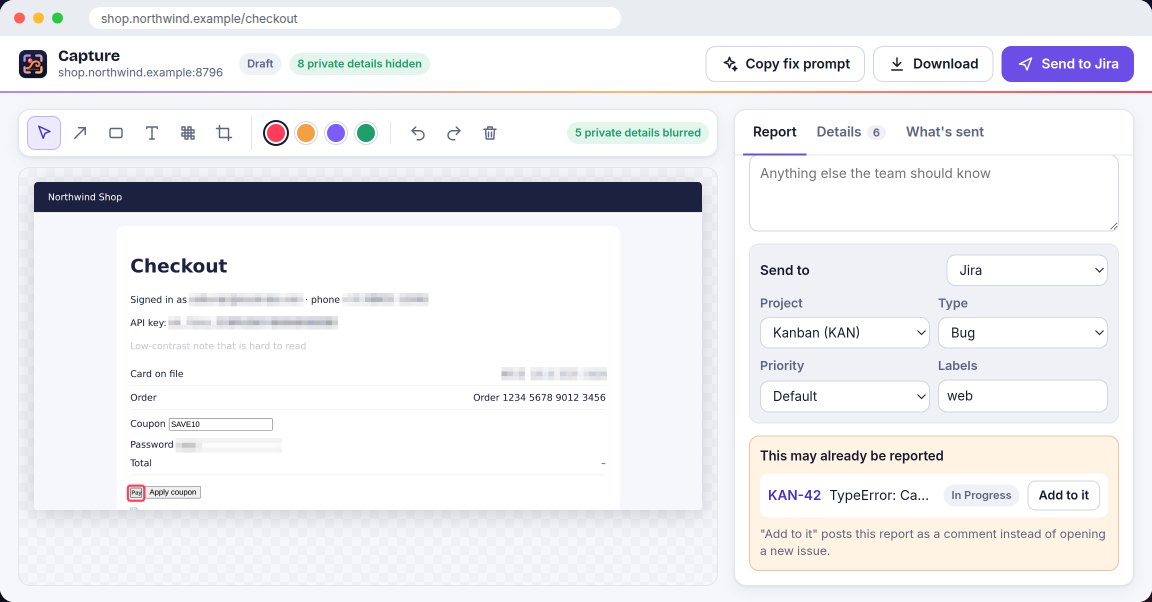Open the KAN-42 issue link
The width and height of the screenshot is (1152, 602).
(x=794, y=495)
